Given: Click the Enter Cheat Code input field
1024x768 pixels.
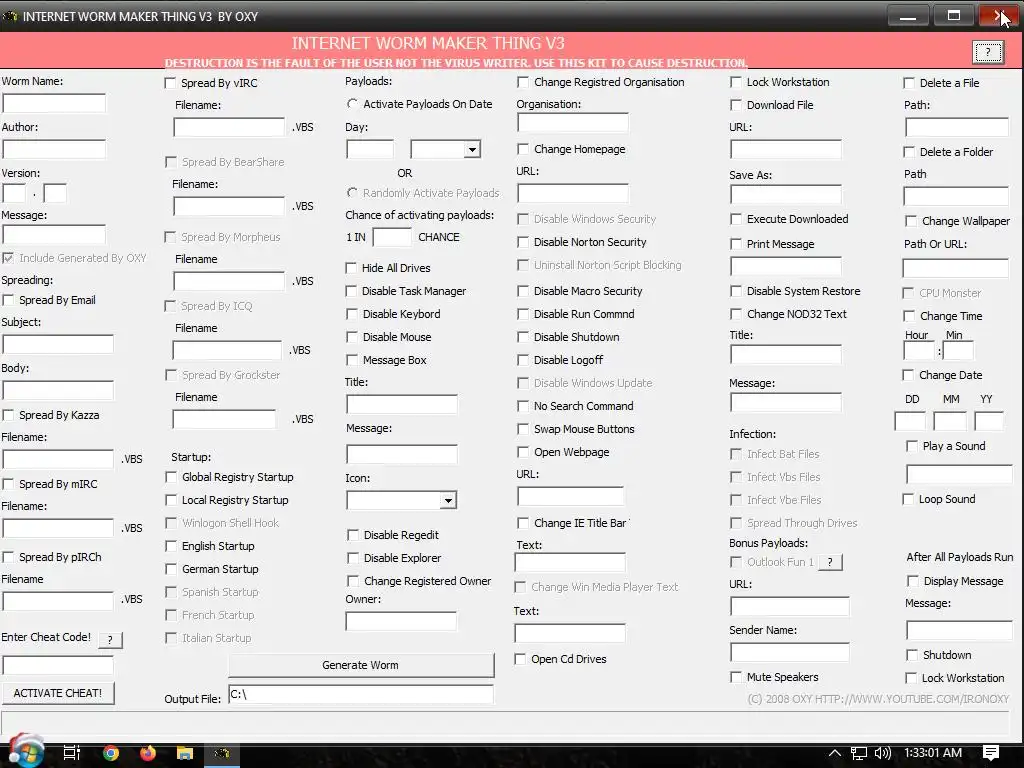Looking at the screenshot, I should point(58,665).
